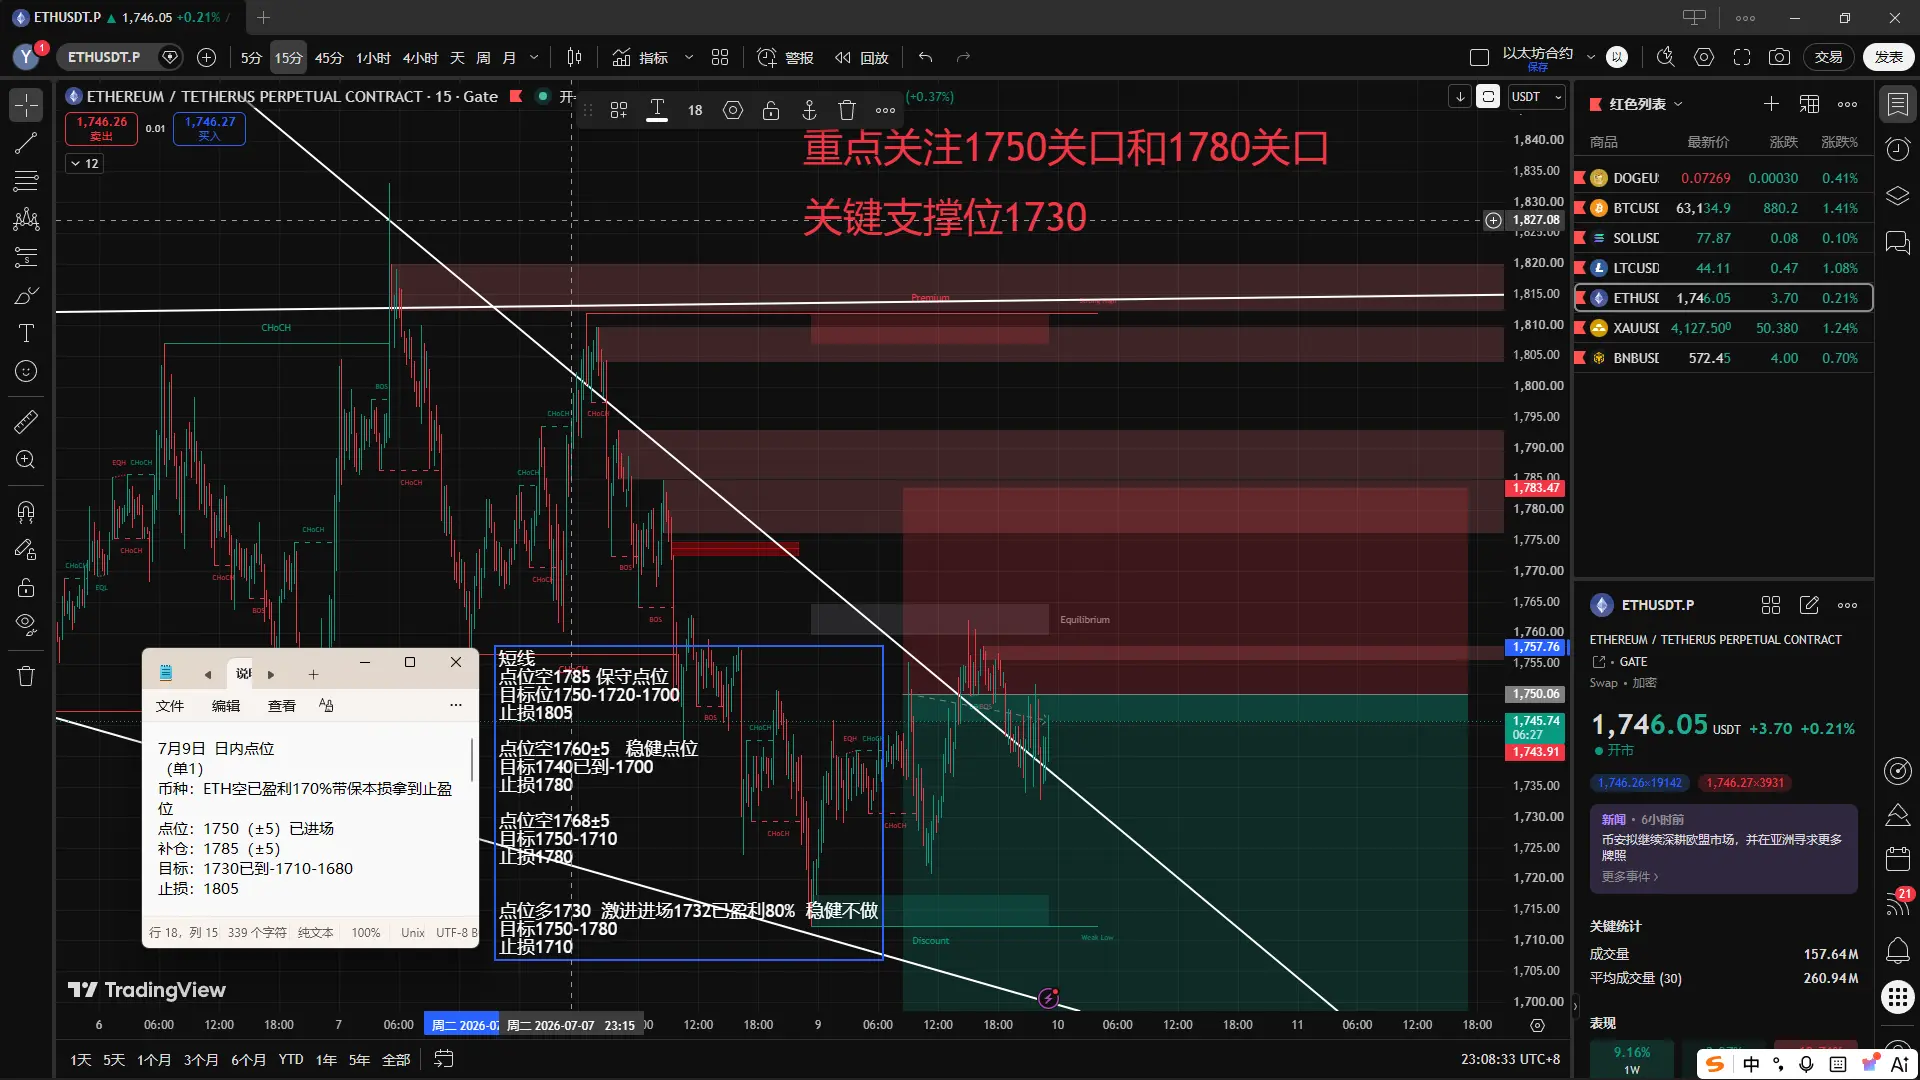The image size is (1920, 1080).
Task: Open the patterns drawing tool group
Action: click(26, 219)
